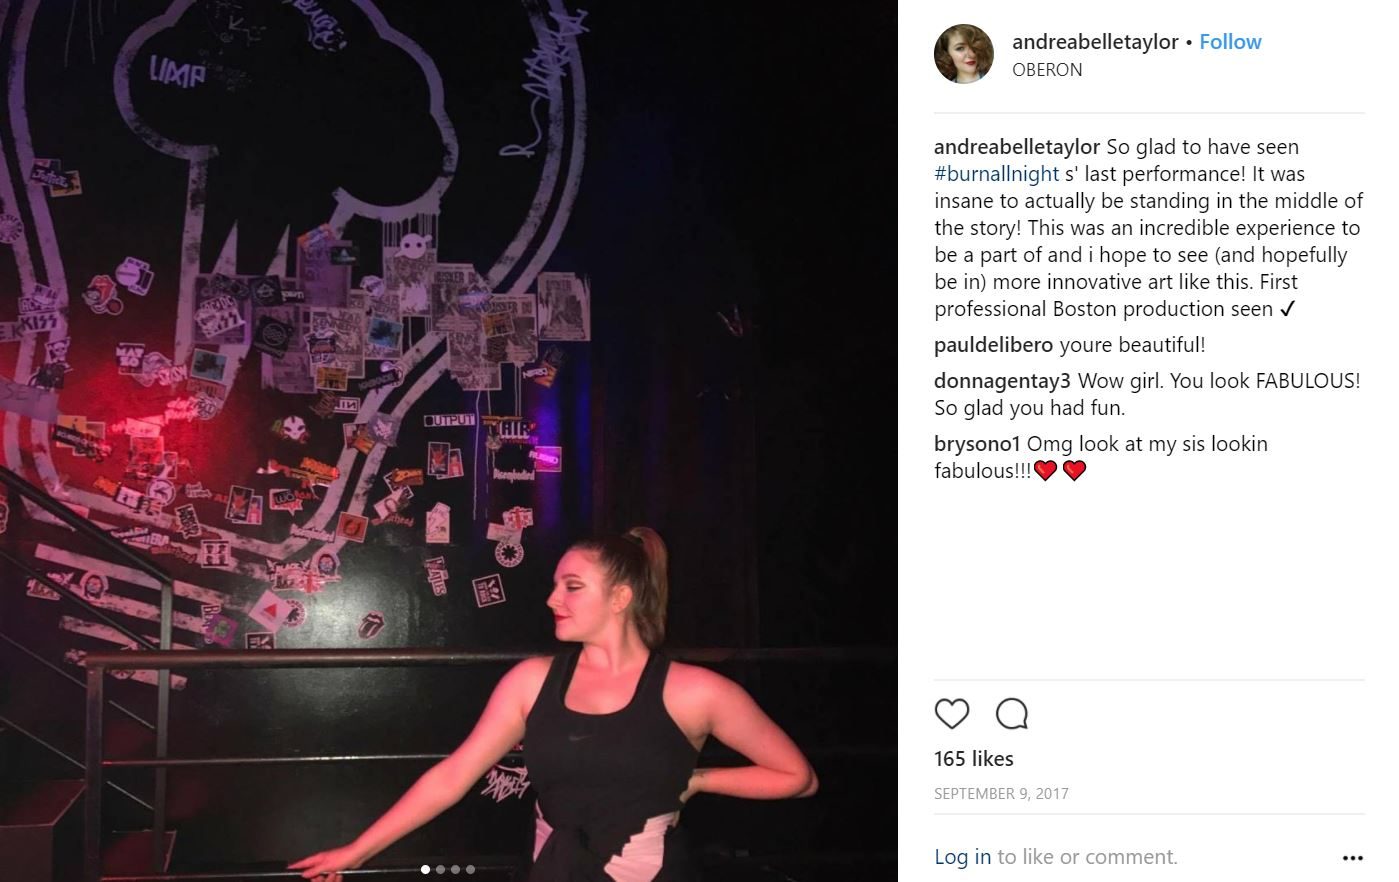The height and width of the screenshot is (882, 1399).
Task: Open brysono1's profile from comment
Action: [977, 444]
